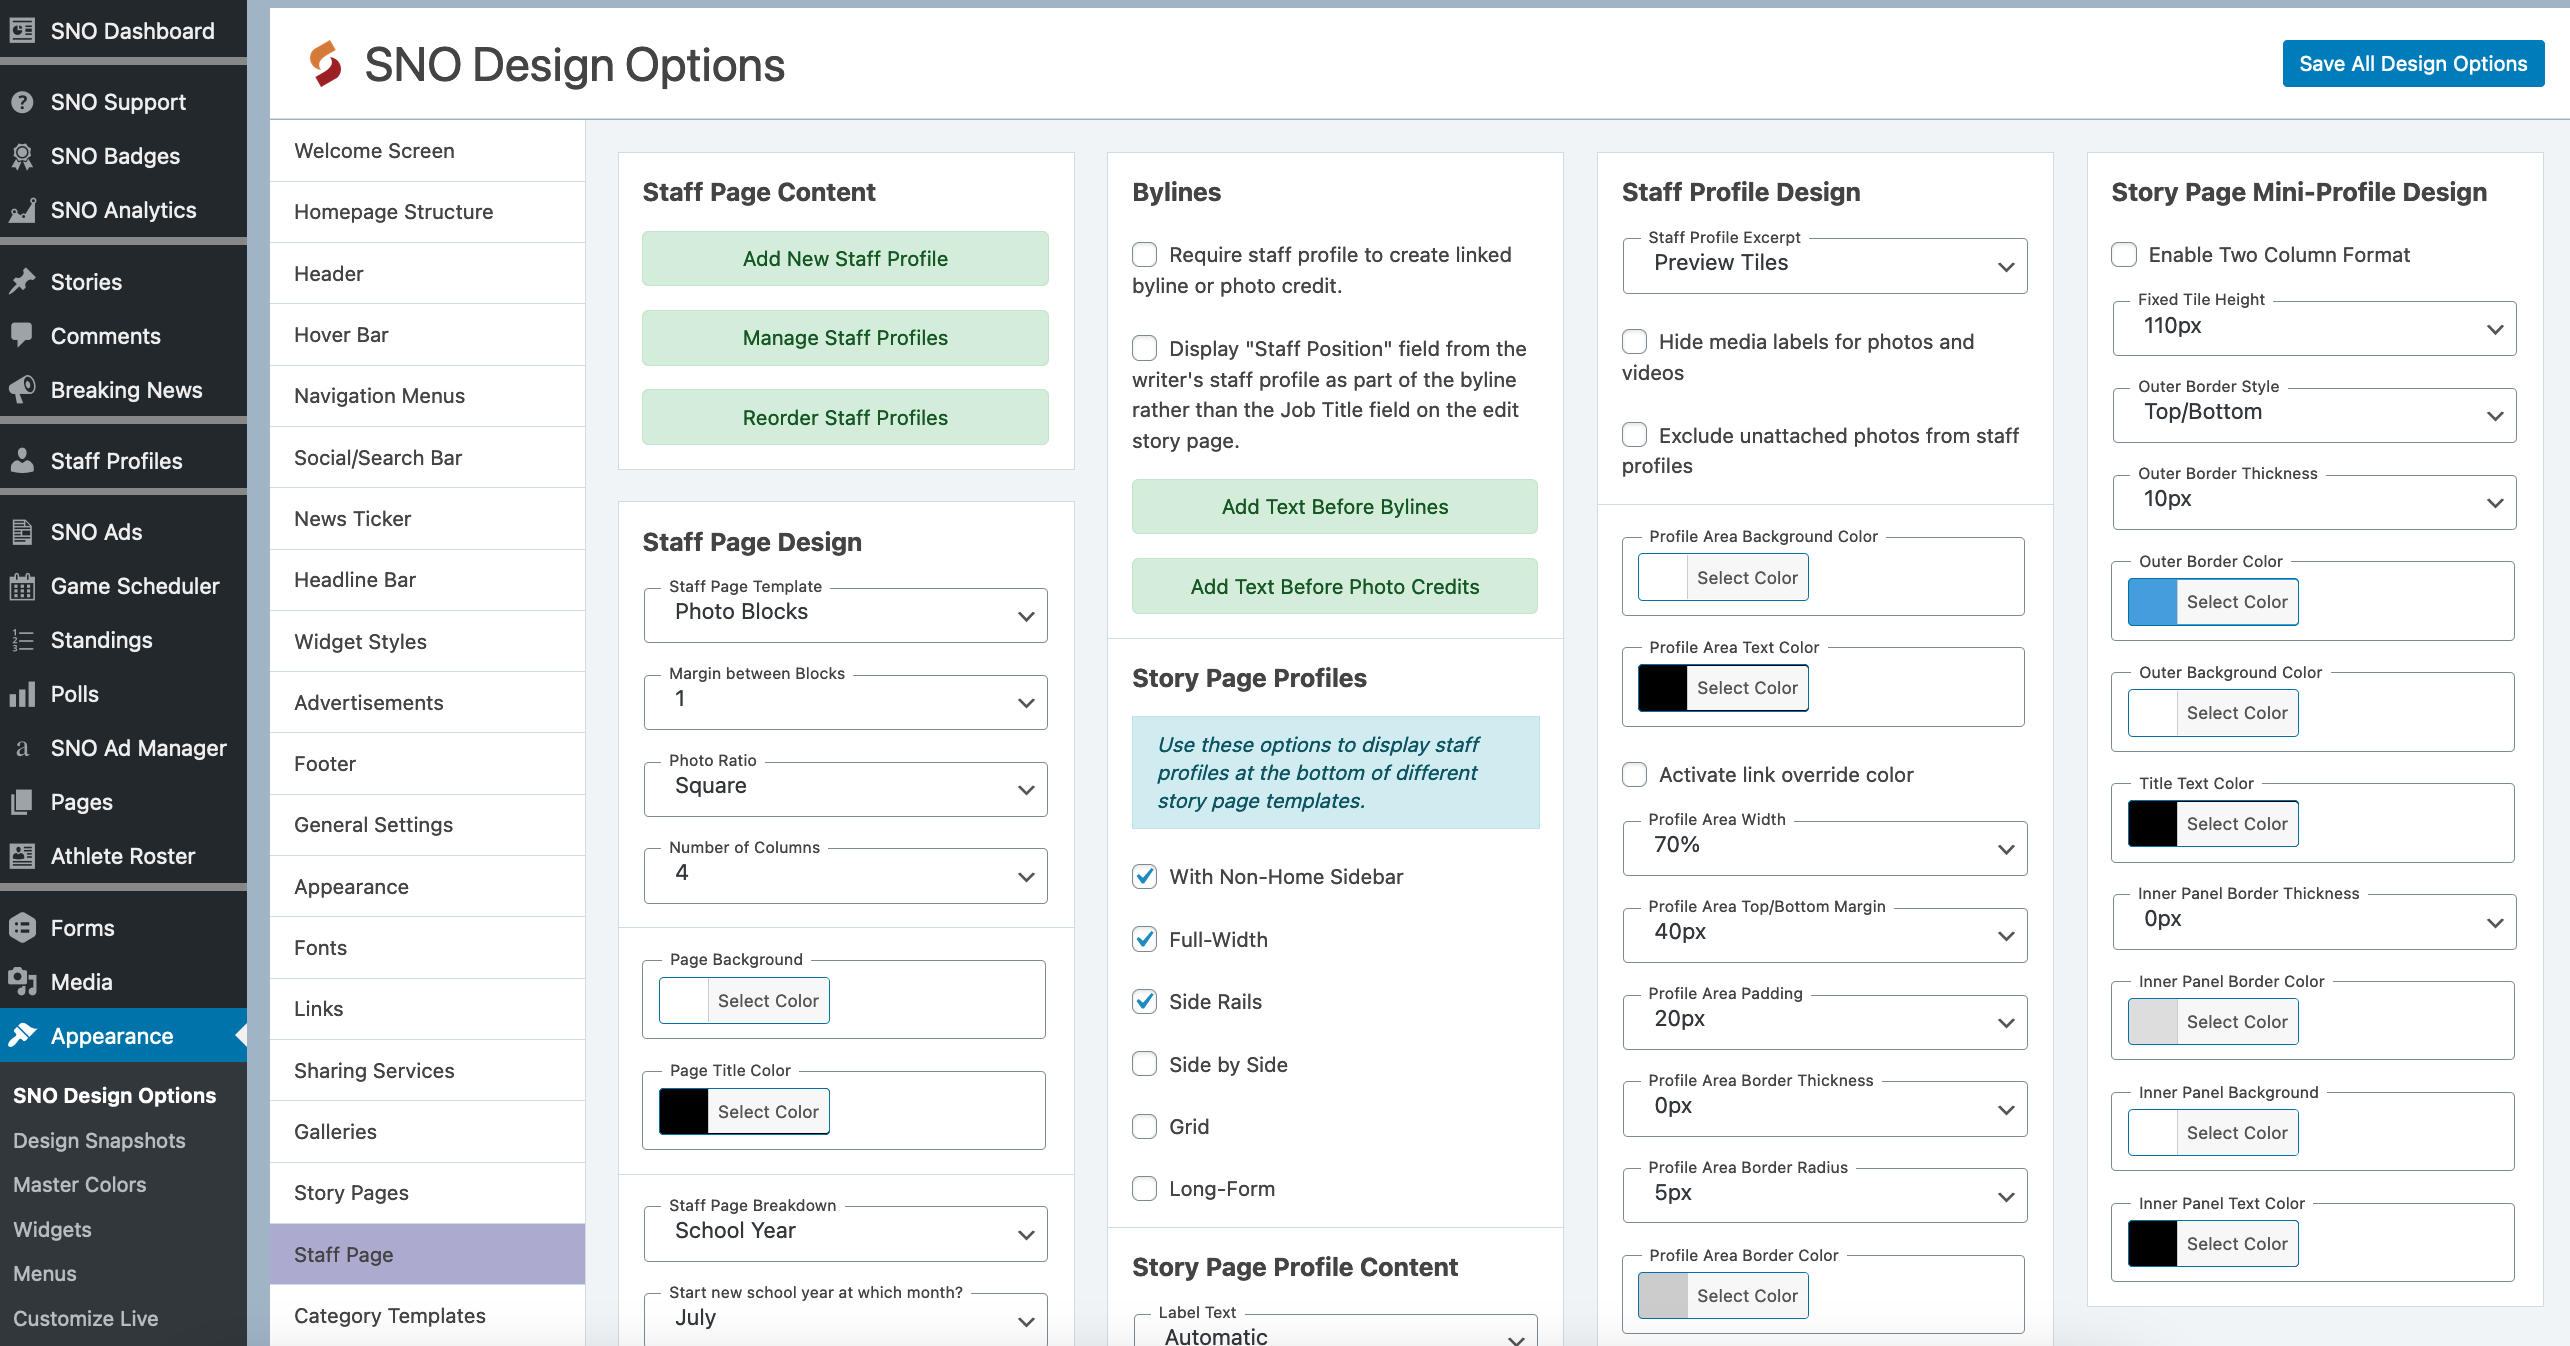Click Save All Design Options button
The width and height of the screenshot is (2570, 1346).
click(x=2413, y=64)
